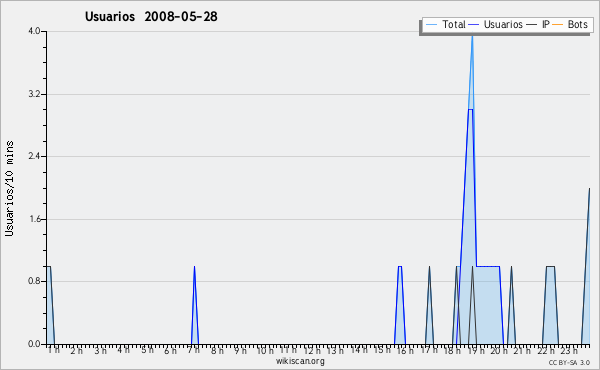The image size is (600, 370).
Task: Click the '23 h' x-axis label
Action: 569,350
